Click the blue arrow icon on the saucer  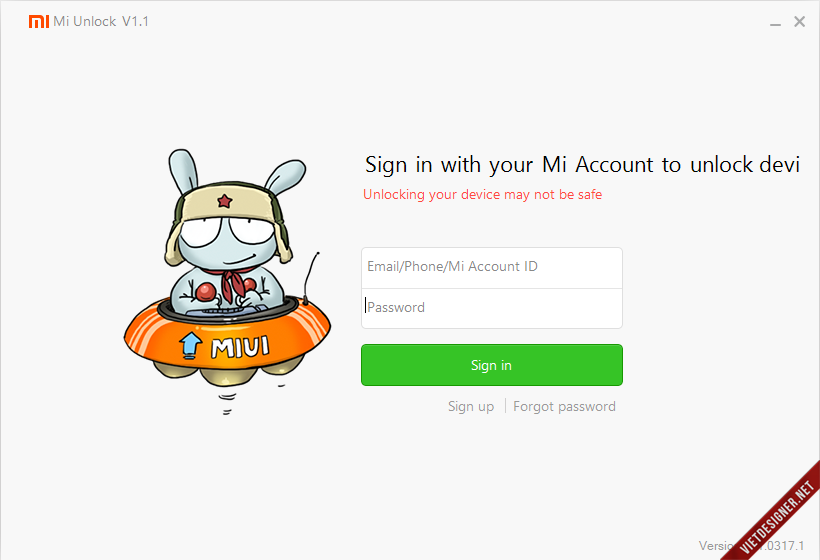(190, 345)
